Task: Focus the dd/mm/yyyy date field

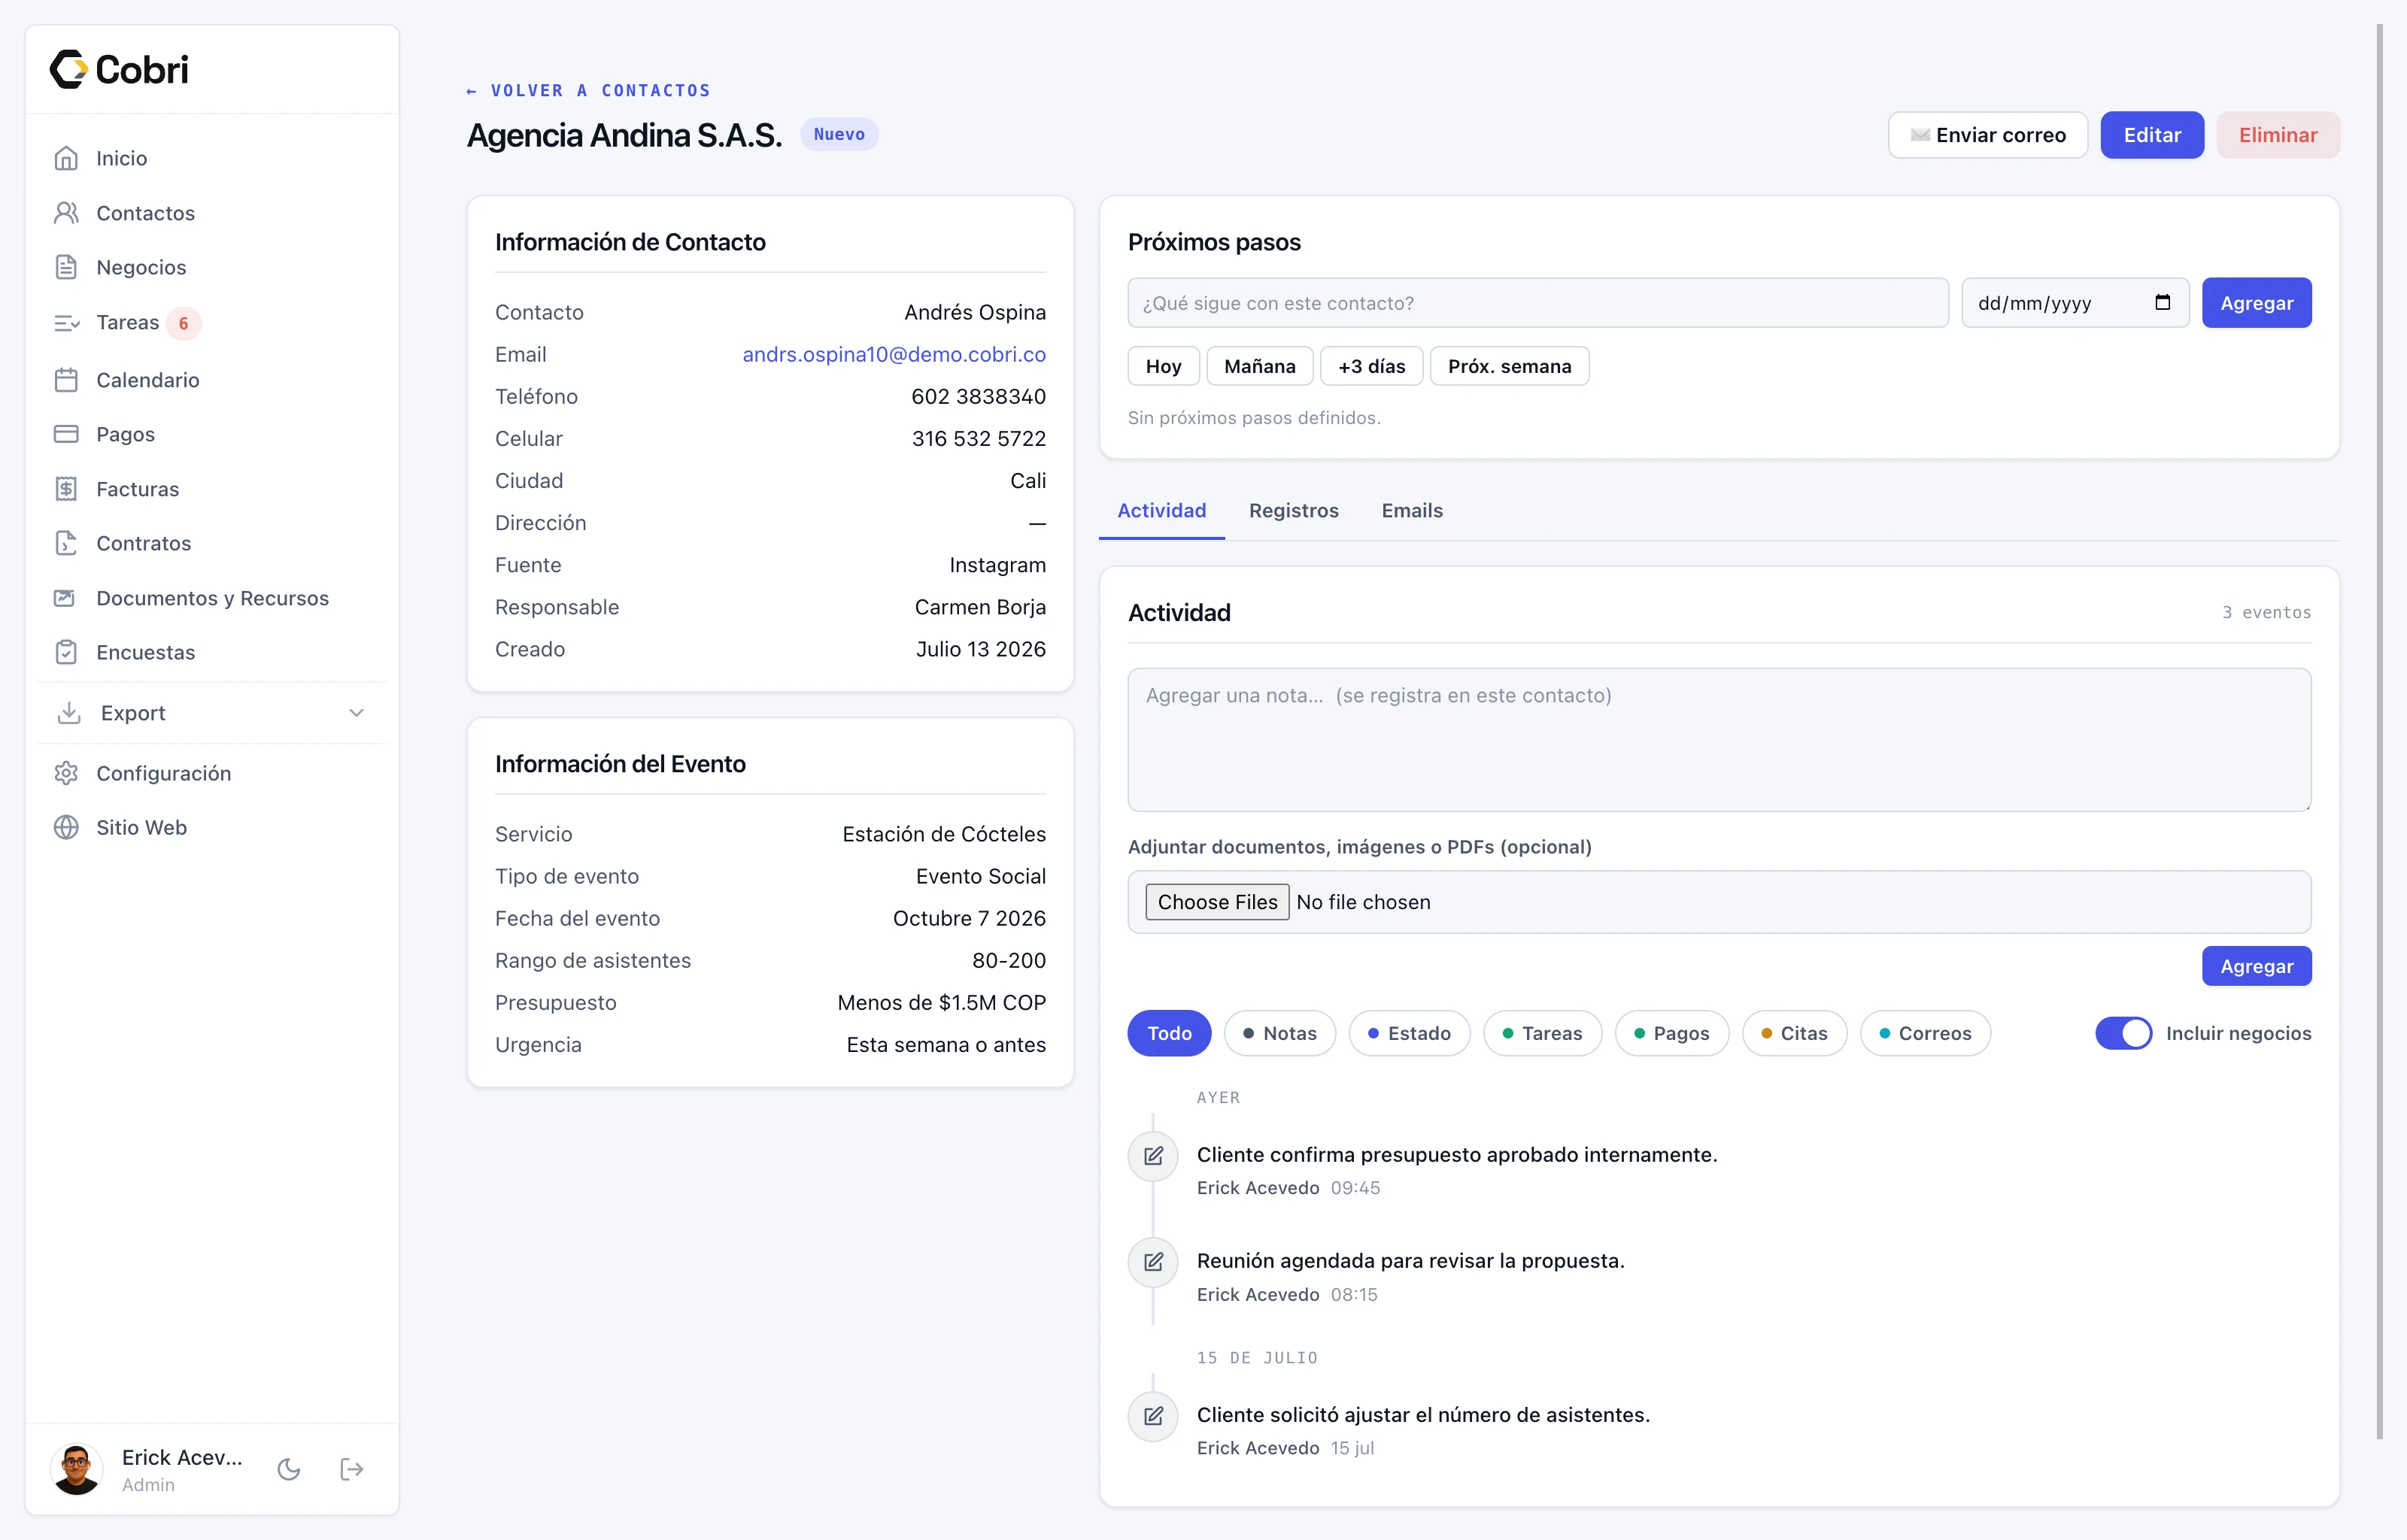Action: click(2075, 303)
